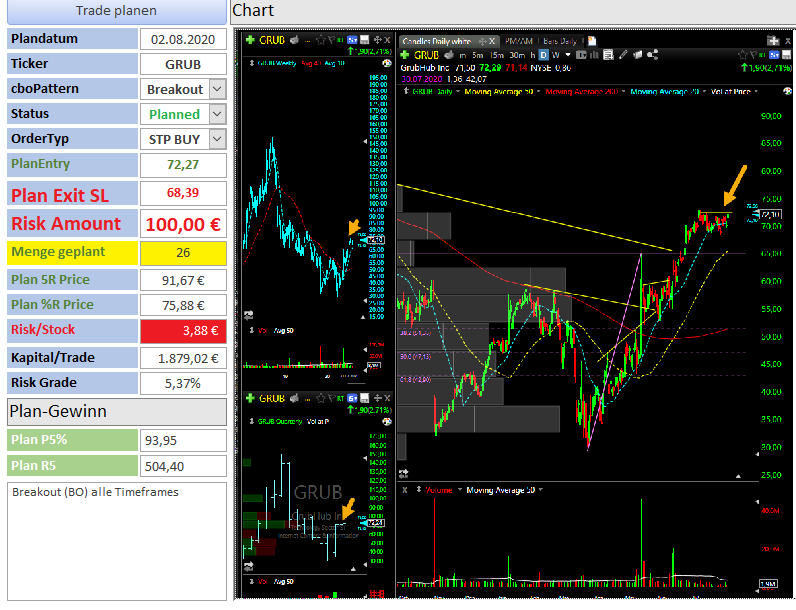
Task: Open the OrderTyp STP BUY dropdown
Action: (x=217, y=139)
